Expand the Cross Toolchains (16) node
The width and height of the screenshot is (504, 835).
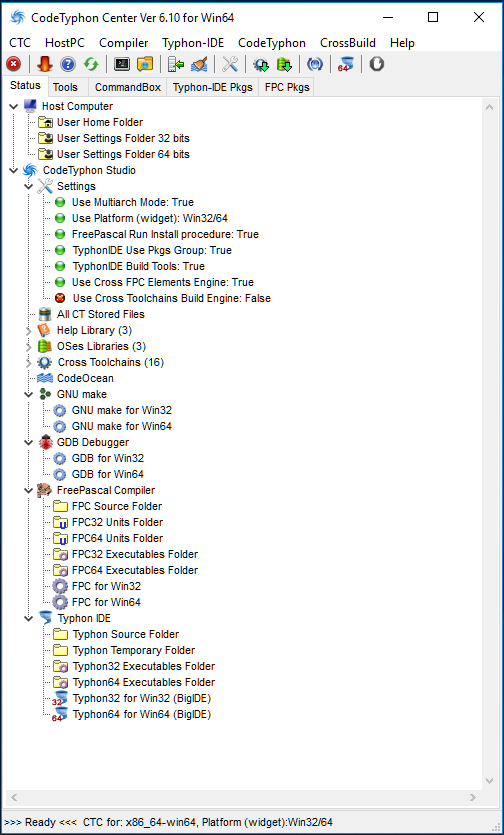click(x=29, y=362)
